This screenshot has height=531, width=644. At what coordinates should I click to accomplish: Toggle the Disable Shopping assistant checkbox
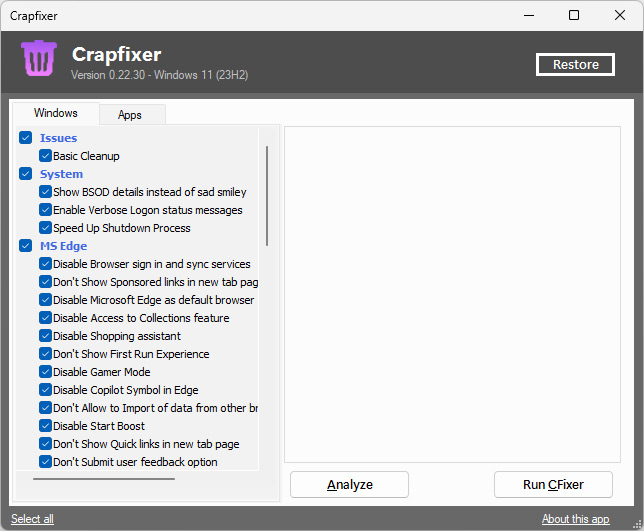coord(45,336)
